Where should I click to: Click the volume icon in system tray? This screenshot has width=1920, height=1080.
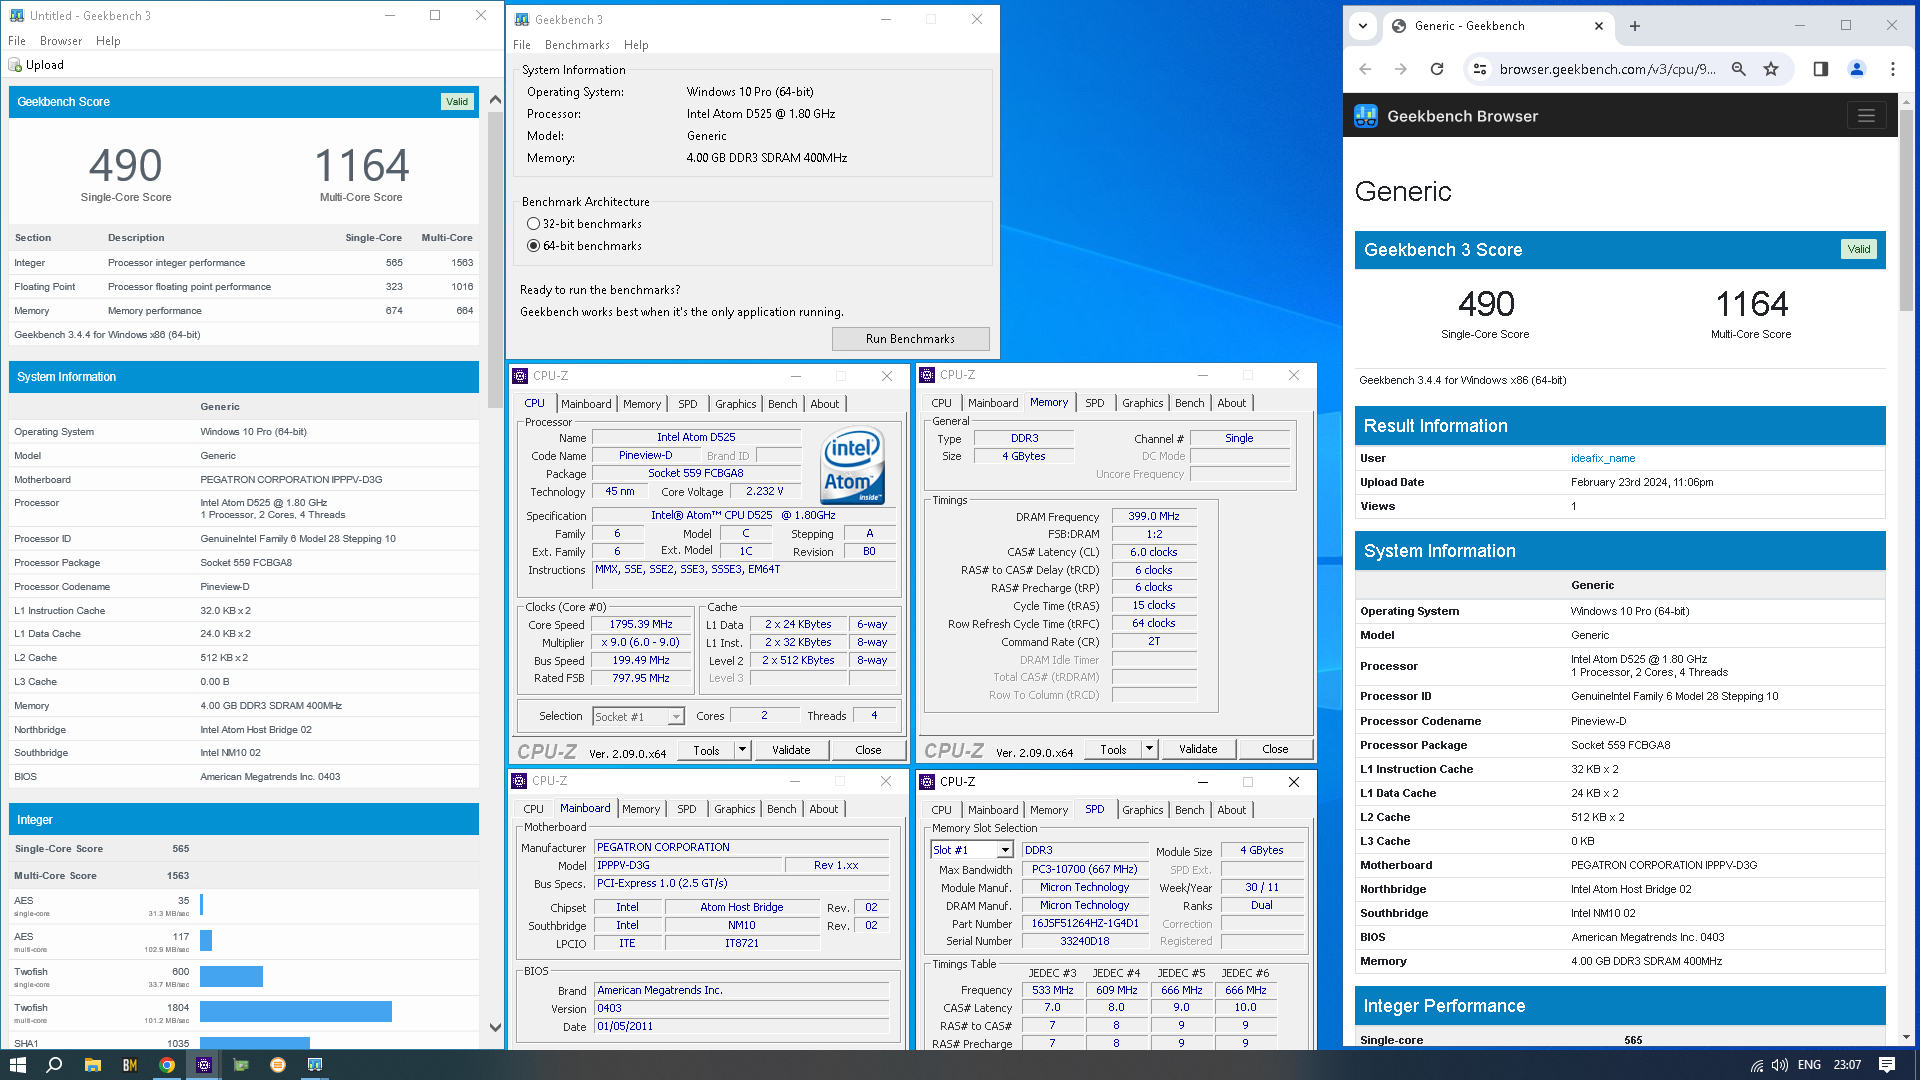(x=1780, y=1065)
